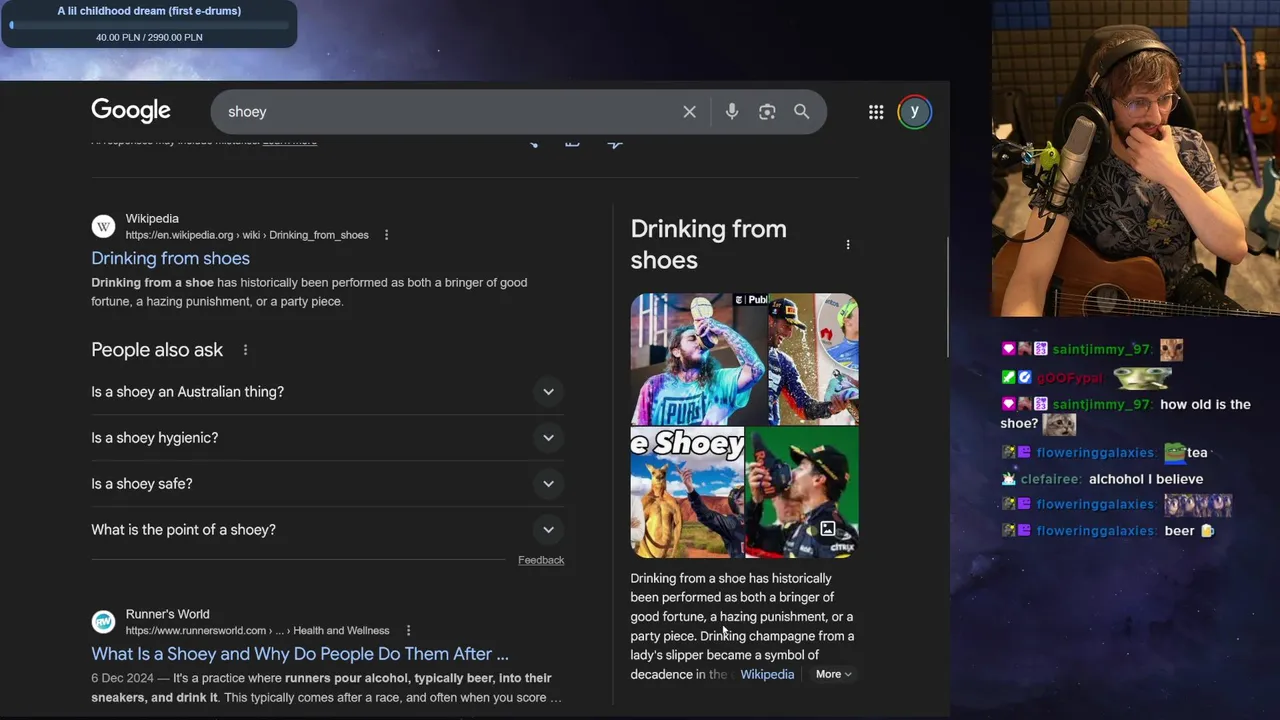1280x720 pixels.
Task: Open driver in cap drinking from shoe thumbnail
Action: (x=802, y=492)
